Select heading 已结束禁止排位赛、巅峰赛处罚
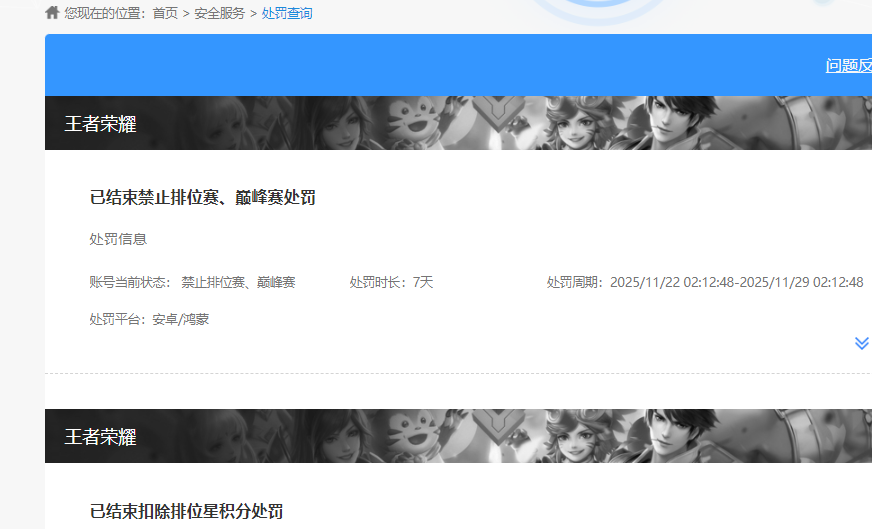This screenshot has height=529, width=872. point(202,197)
